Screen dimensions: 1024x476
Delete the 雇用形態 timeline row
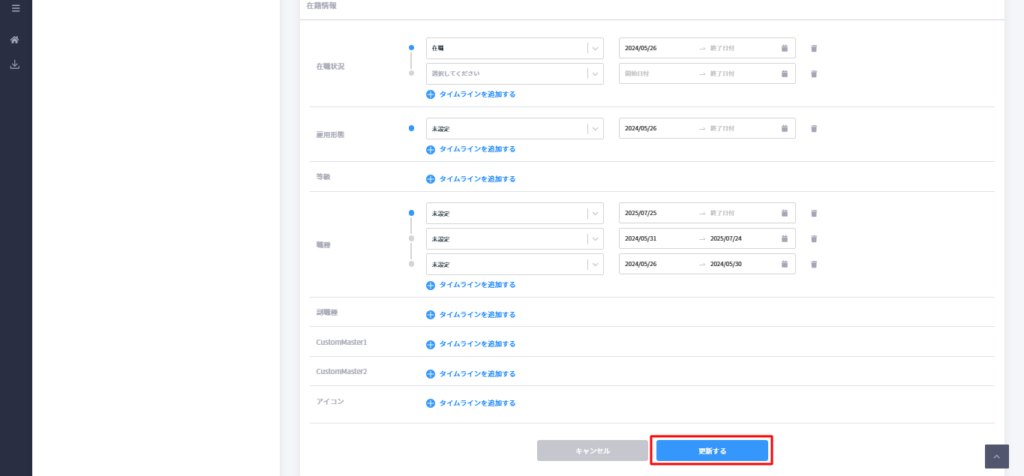tap(814, 129)
